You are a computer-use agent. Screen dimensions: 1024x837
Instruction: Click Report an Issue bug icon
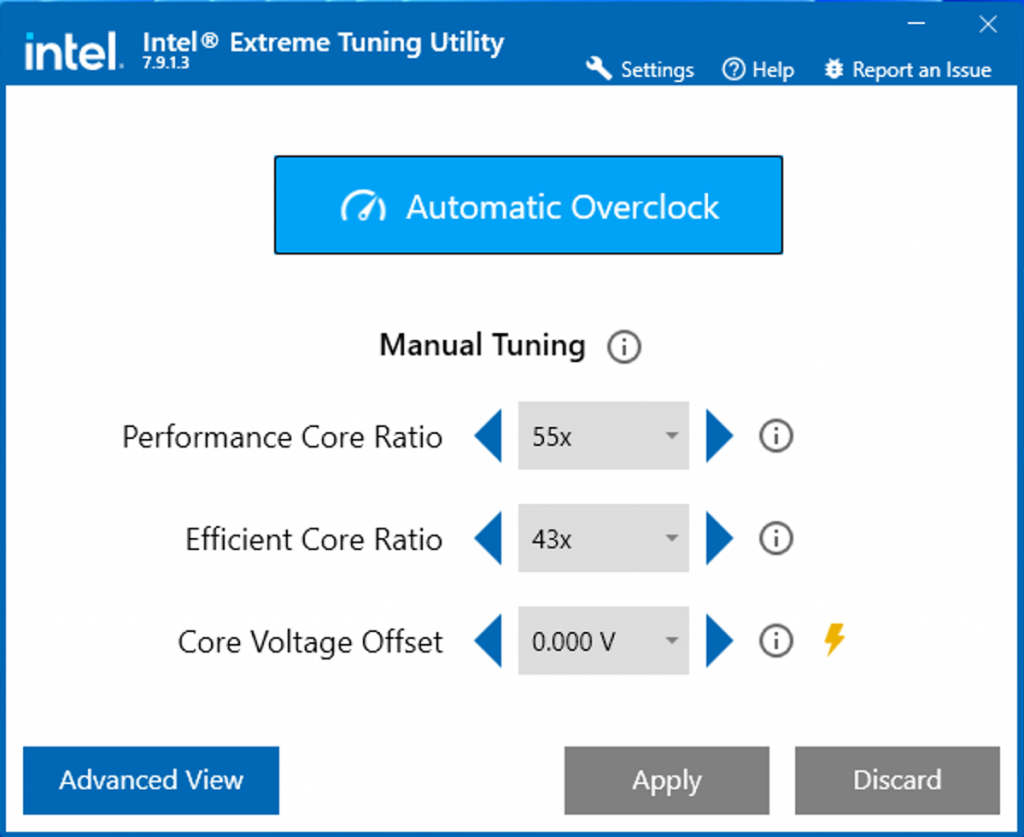tap(834, 70)
